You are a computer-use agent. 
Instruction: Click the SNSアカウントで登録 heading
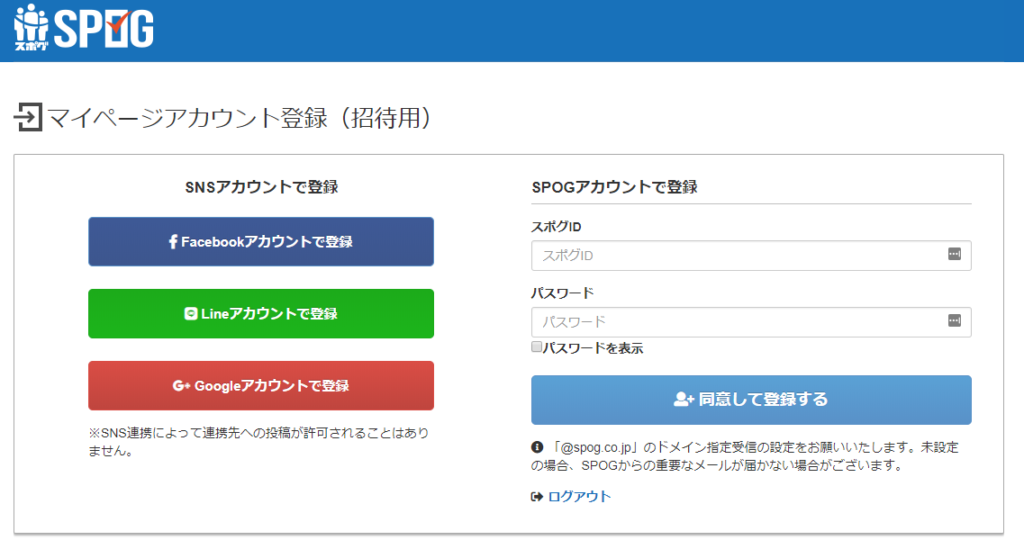coord(261,187)
